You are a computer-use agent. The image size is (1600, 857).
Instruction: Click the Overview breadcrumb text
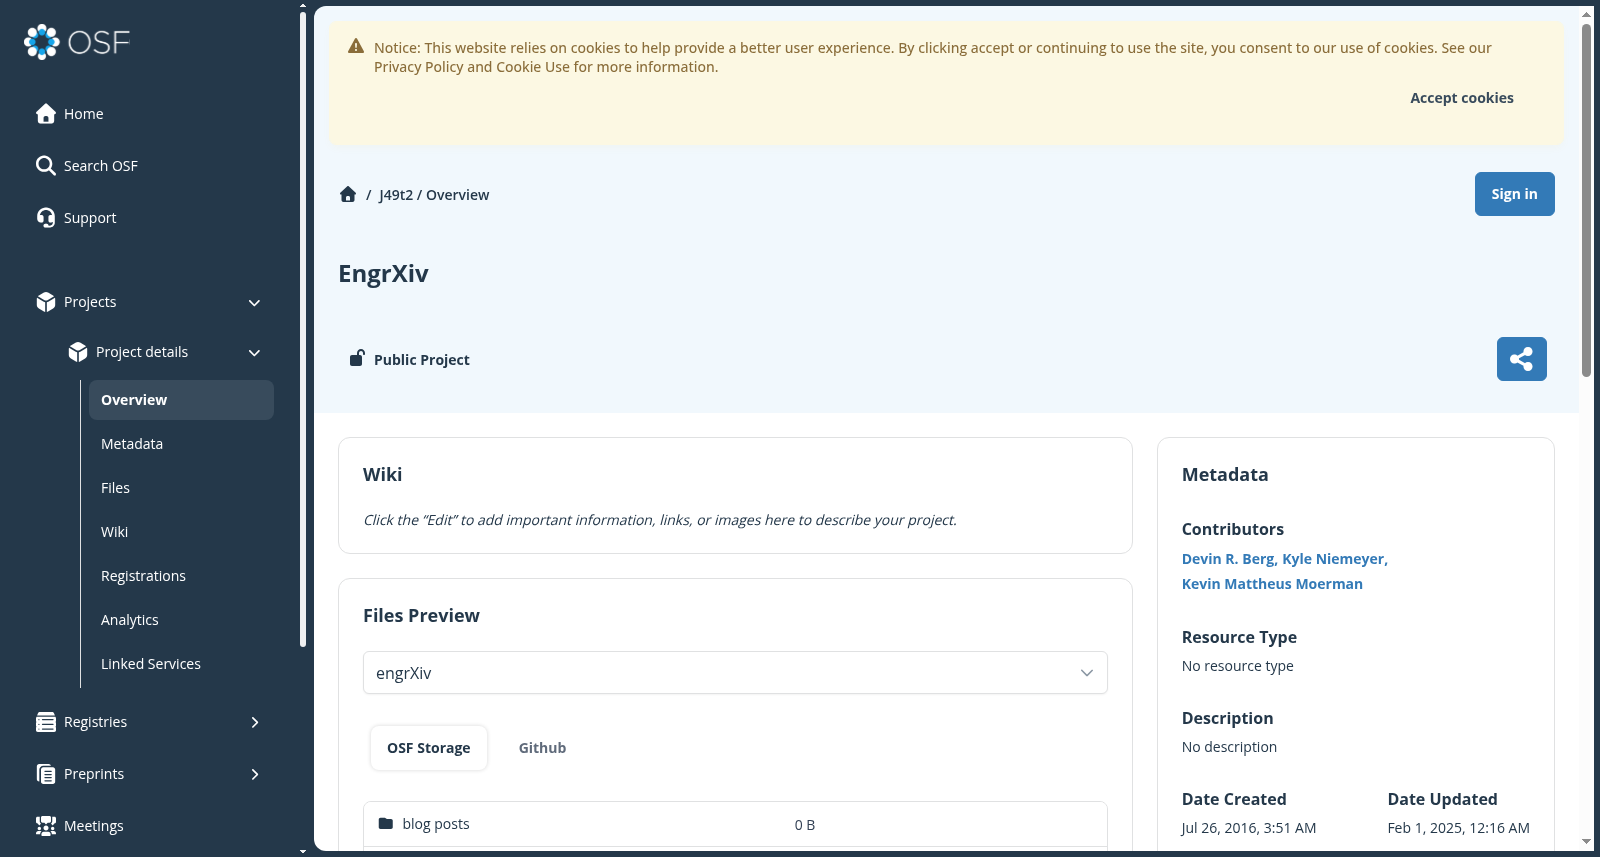(x=457, y=195)
